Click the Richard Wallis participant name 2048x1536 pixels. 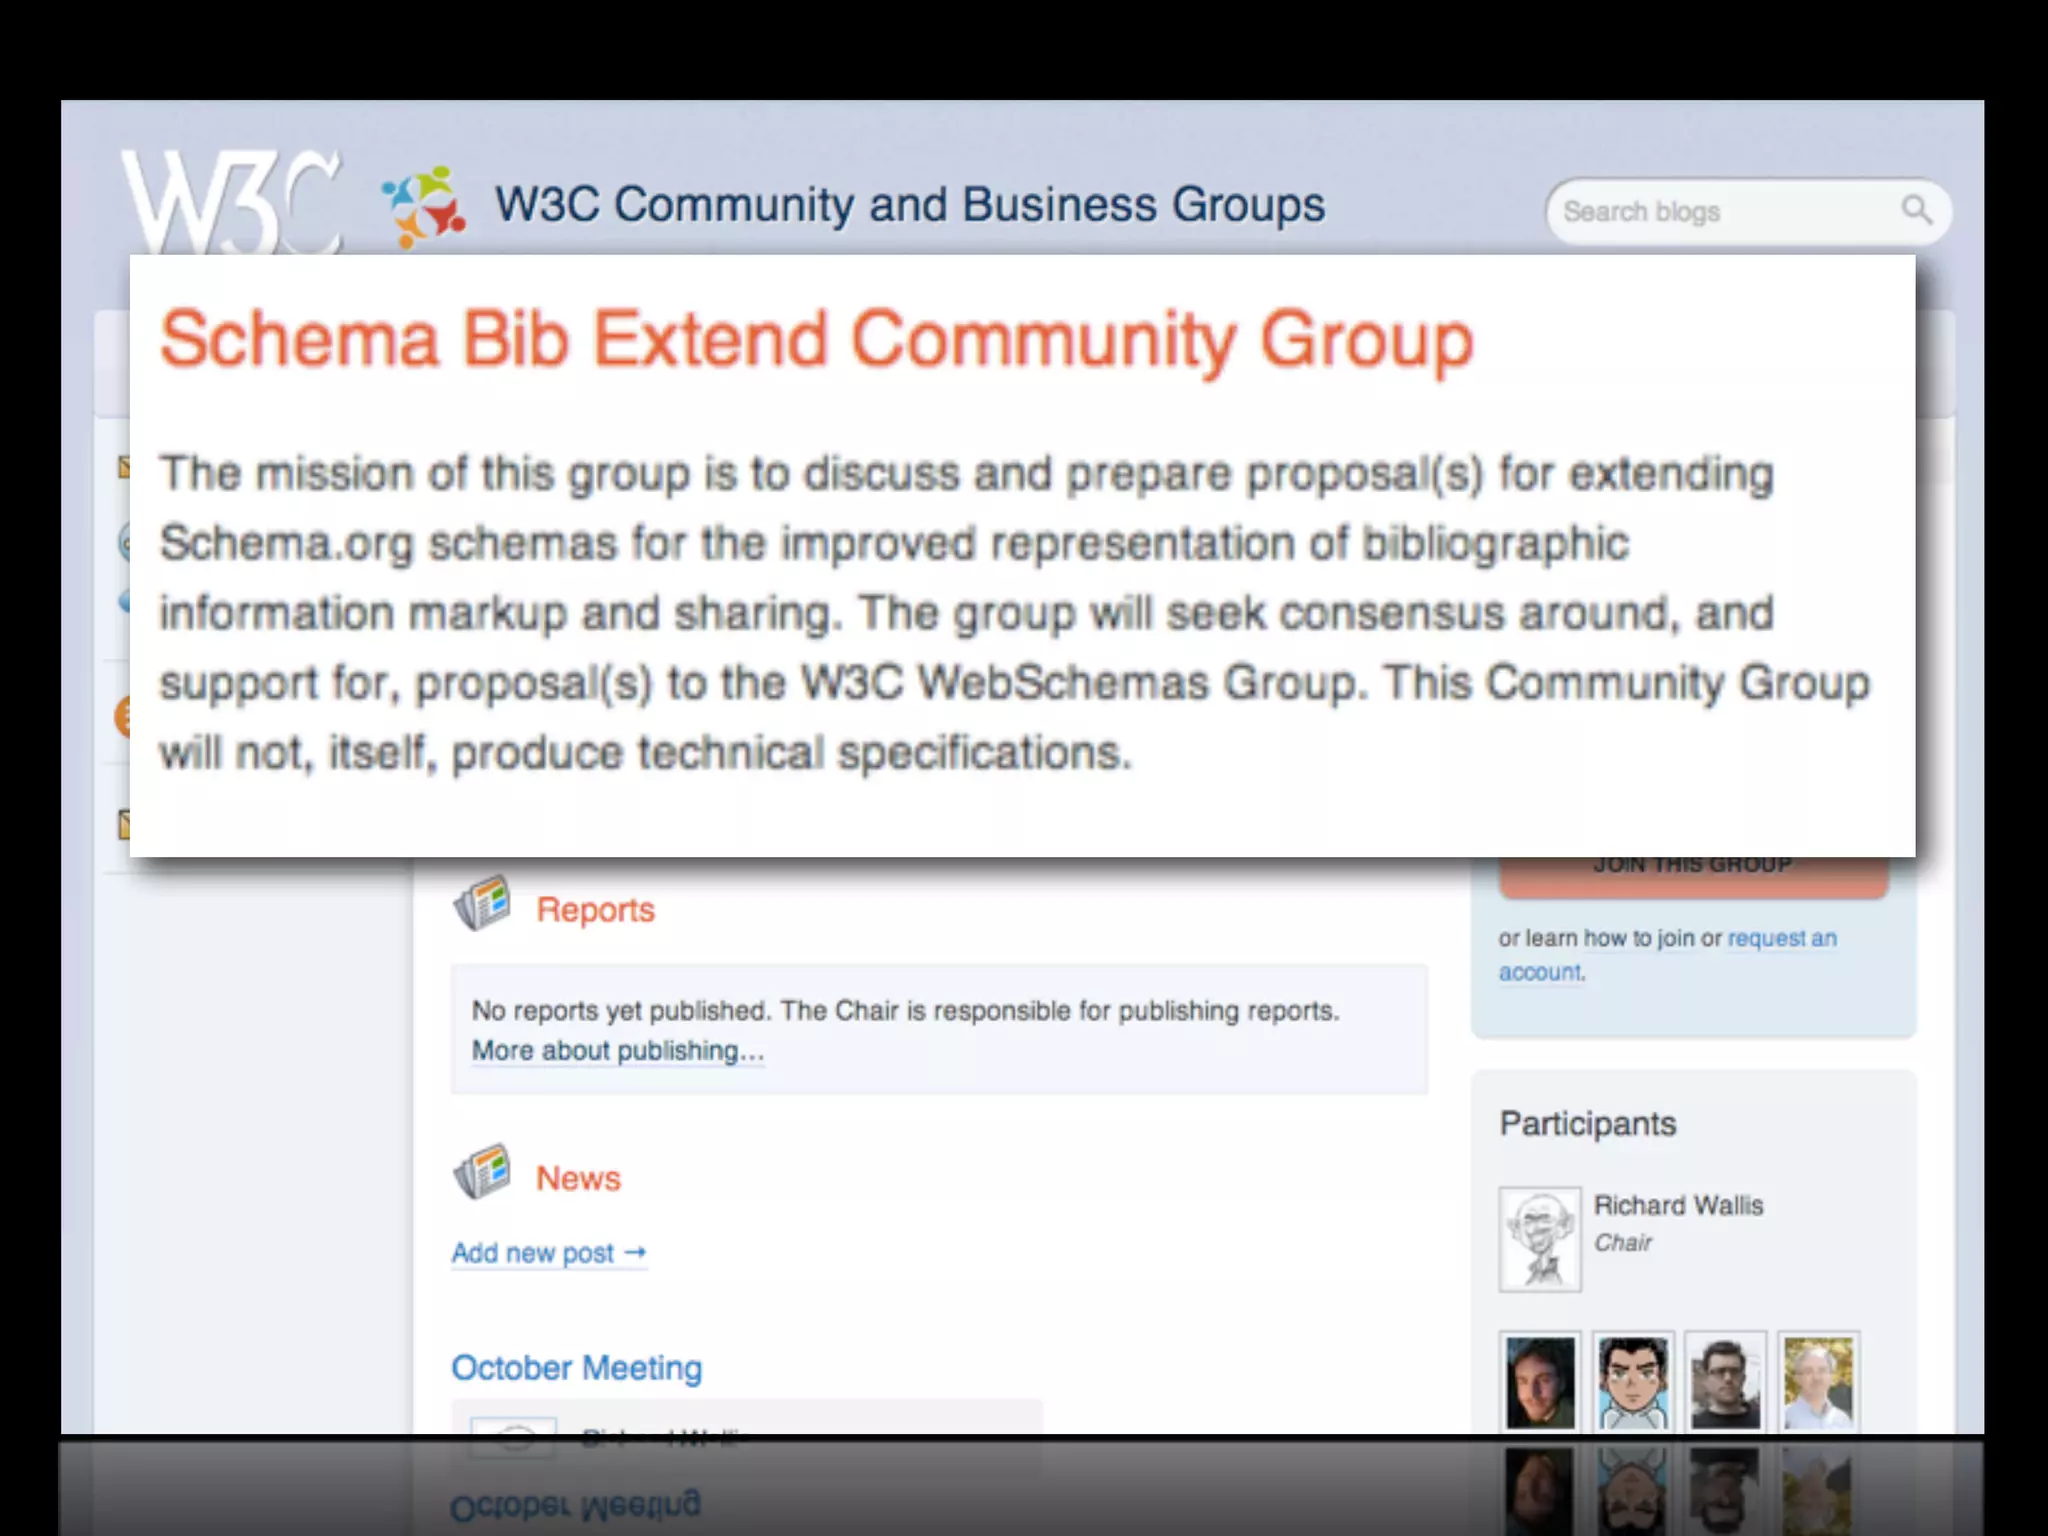tap(1678, 1205)
